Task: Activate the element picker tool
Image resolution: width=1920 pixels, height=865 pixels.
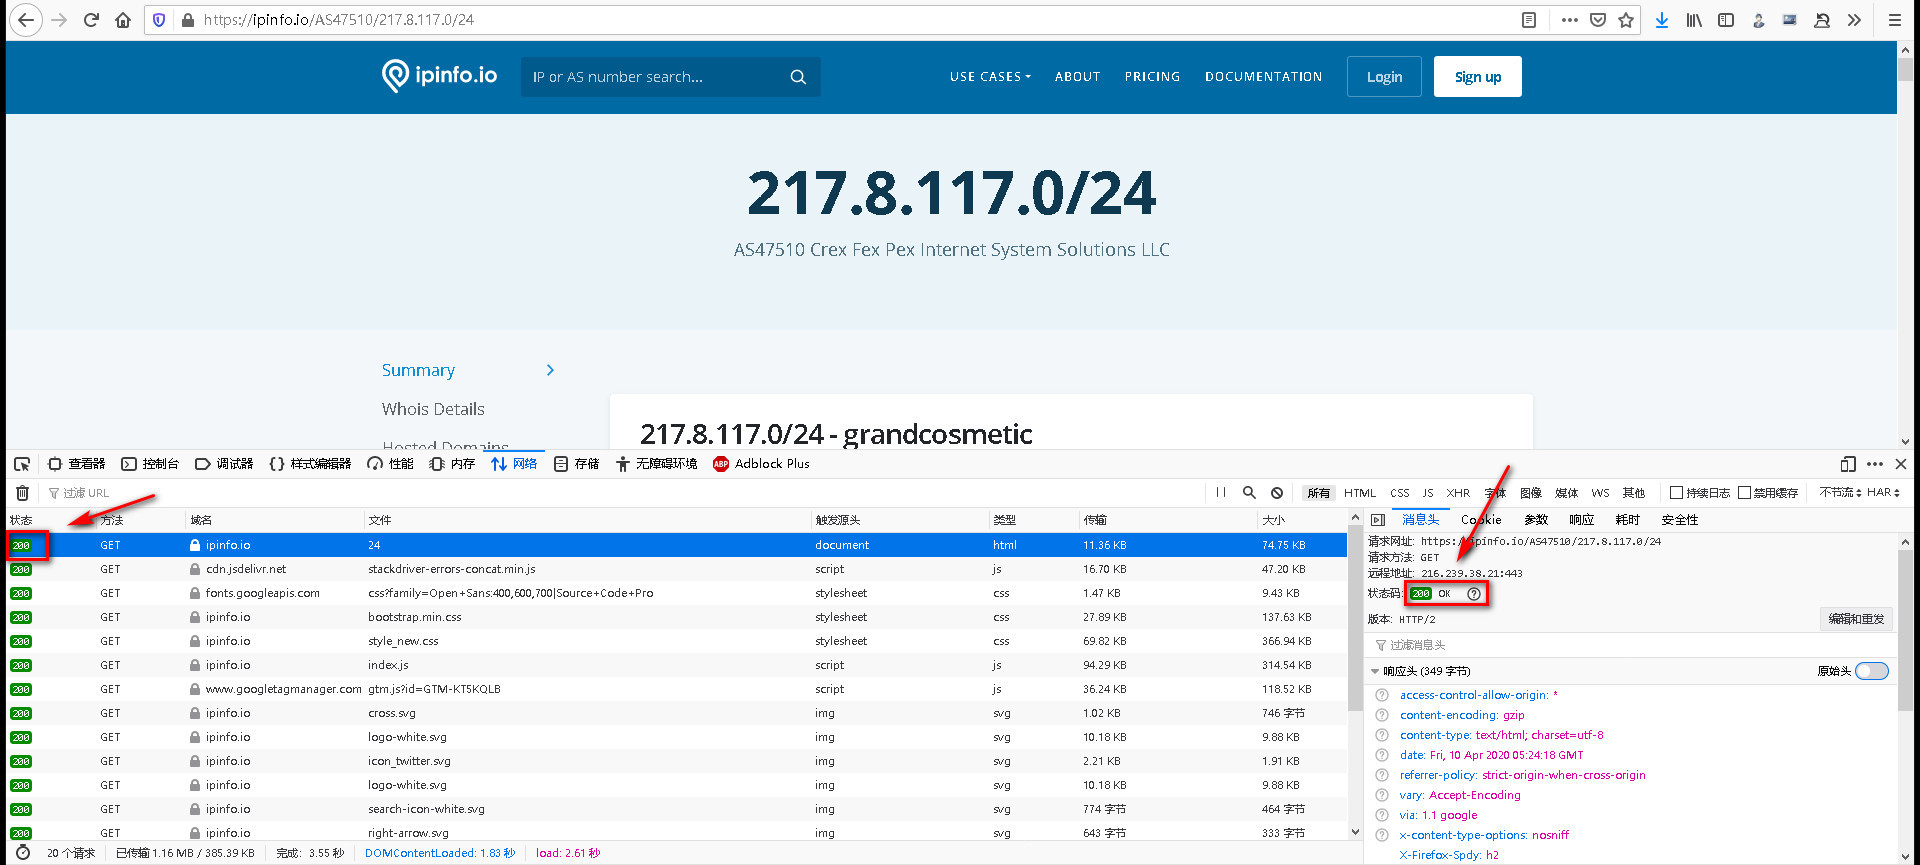Action: [x=22, y=464]
